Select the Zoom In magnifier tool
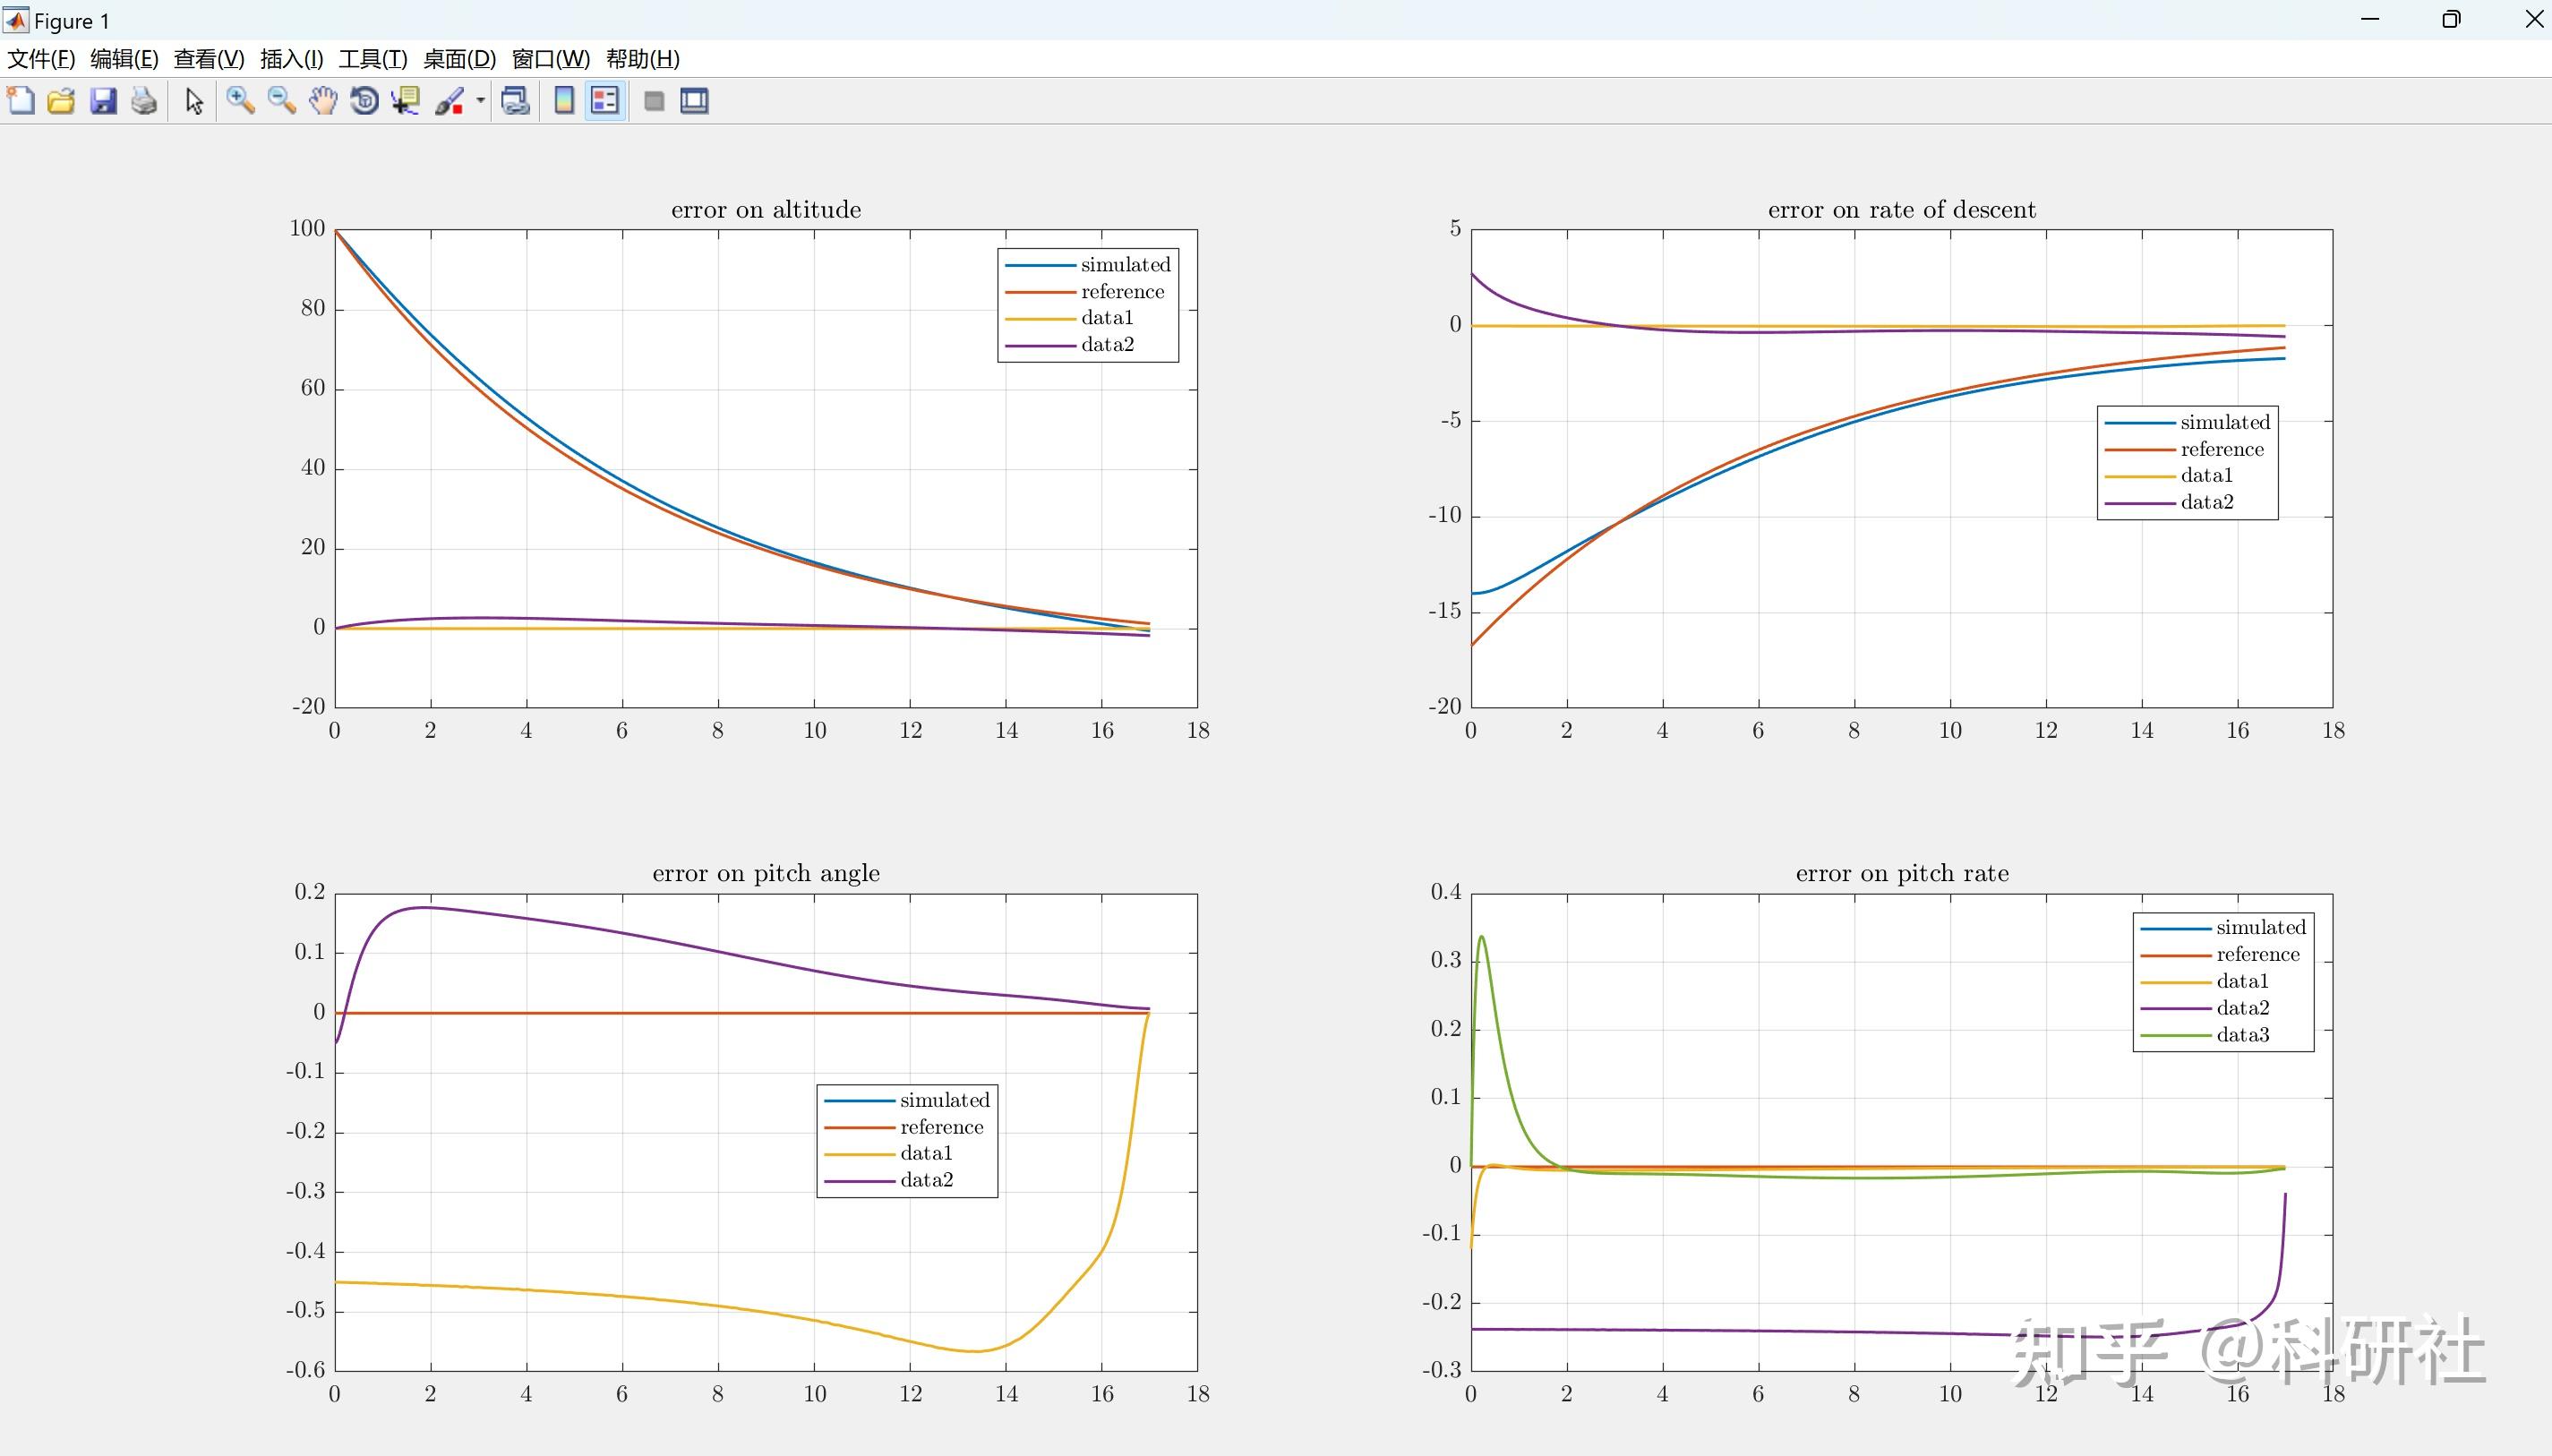 click(240, 101)
